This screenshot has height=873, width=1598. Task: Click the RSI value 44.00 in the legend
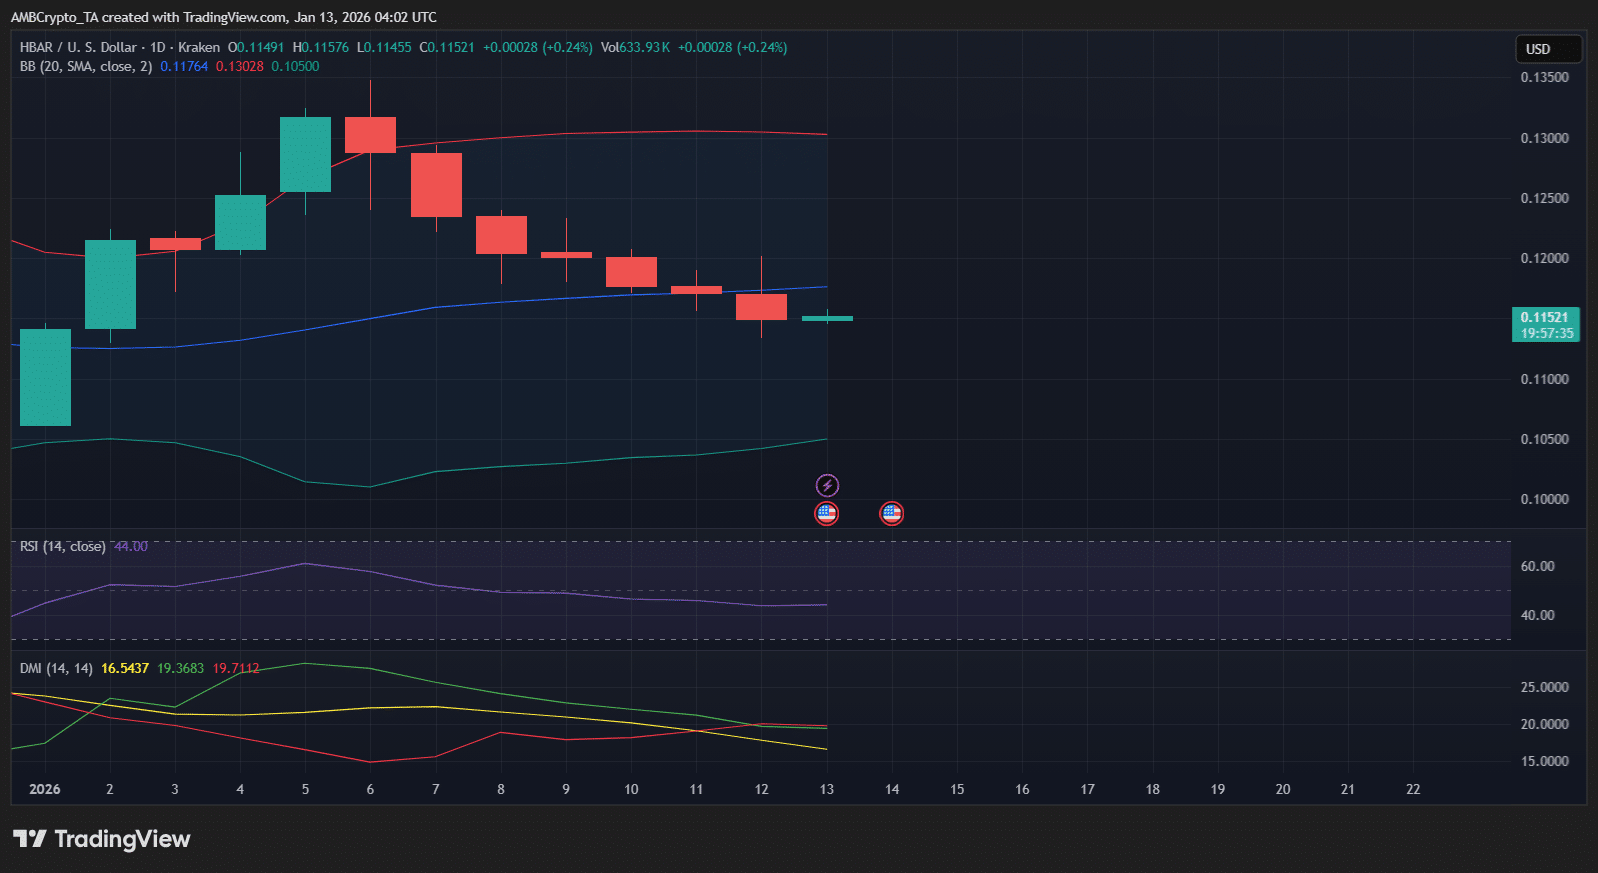[131, 546]
